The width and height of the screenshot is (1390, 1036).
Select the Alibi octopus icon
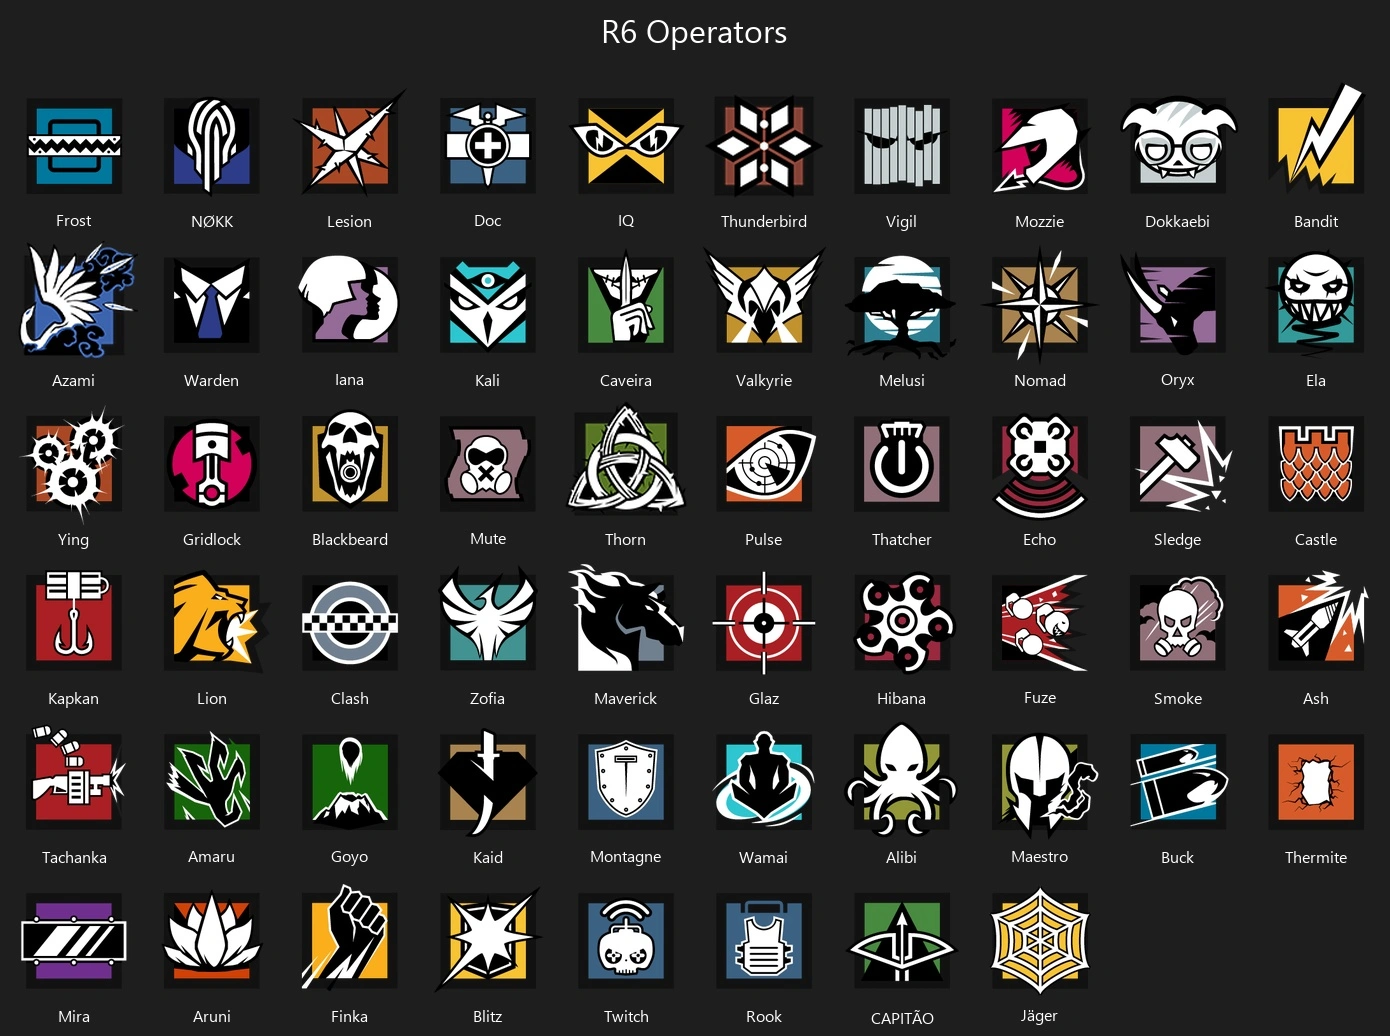point(902,780)
